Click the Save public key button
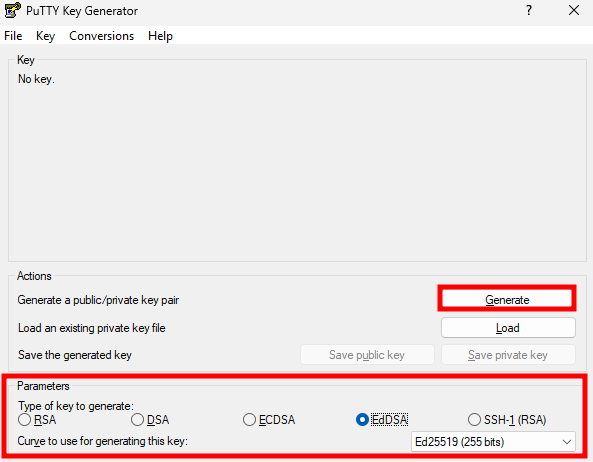The width and height of the screenshot is (593, 462). point(367,355)
